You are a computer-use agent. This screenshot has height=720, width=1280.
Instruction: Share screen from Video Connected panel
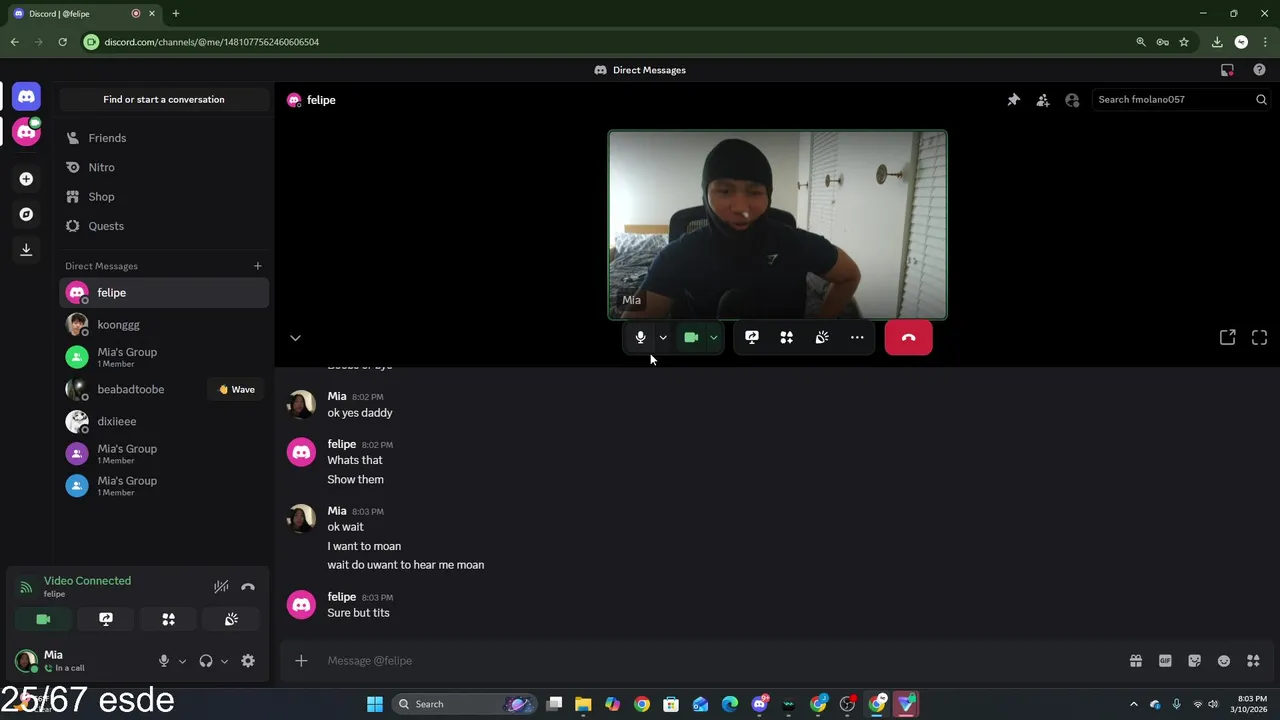(x=106, y=619)
